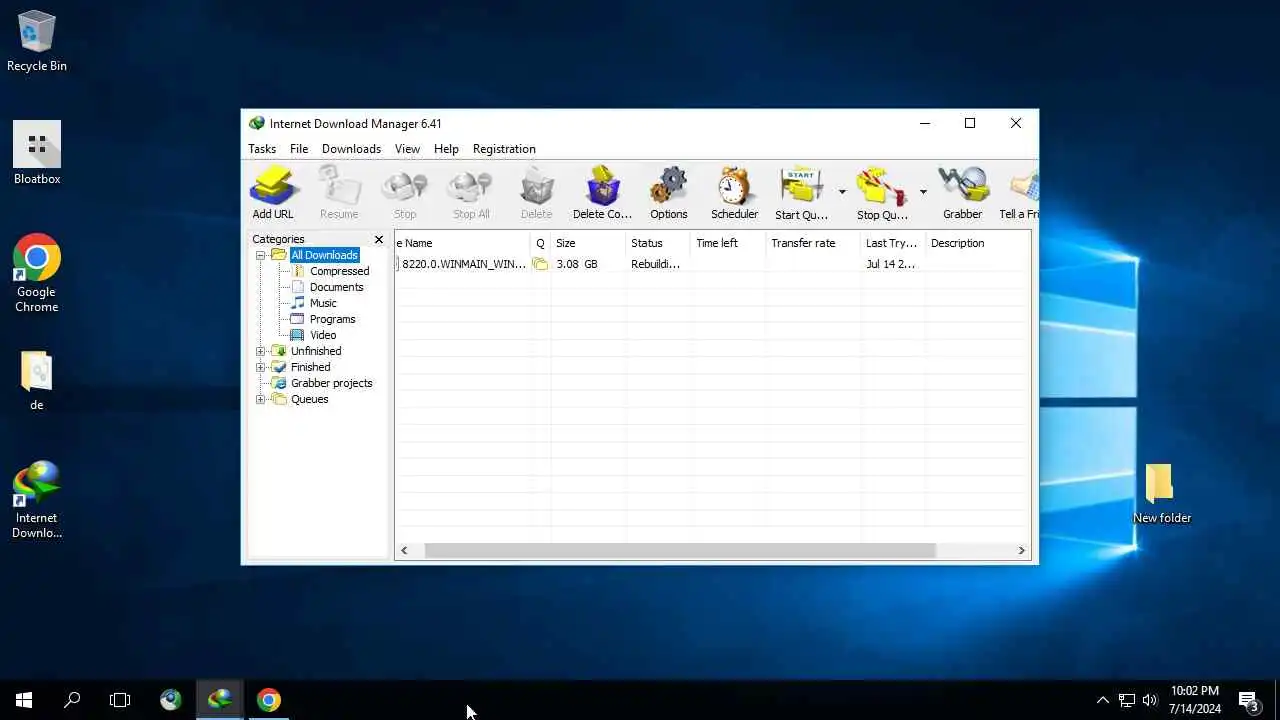This screenshot has width=1280, height=720.
Task: Click the Stop Queue toolbar icon
Action: click(882, 193)
